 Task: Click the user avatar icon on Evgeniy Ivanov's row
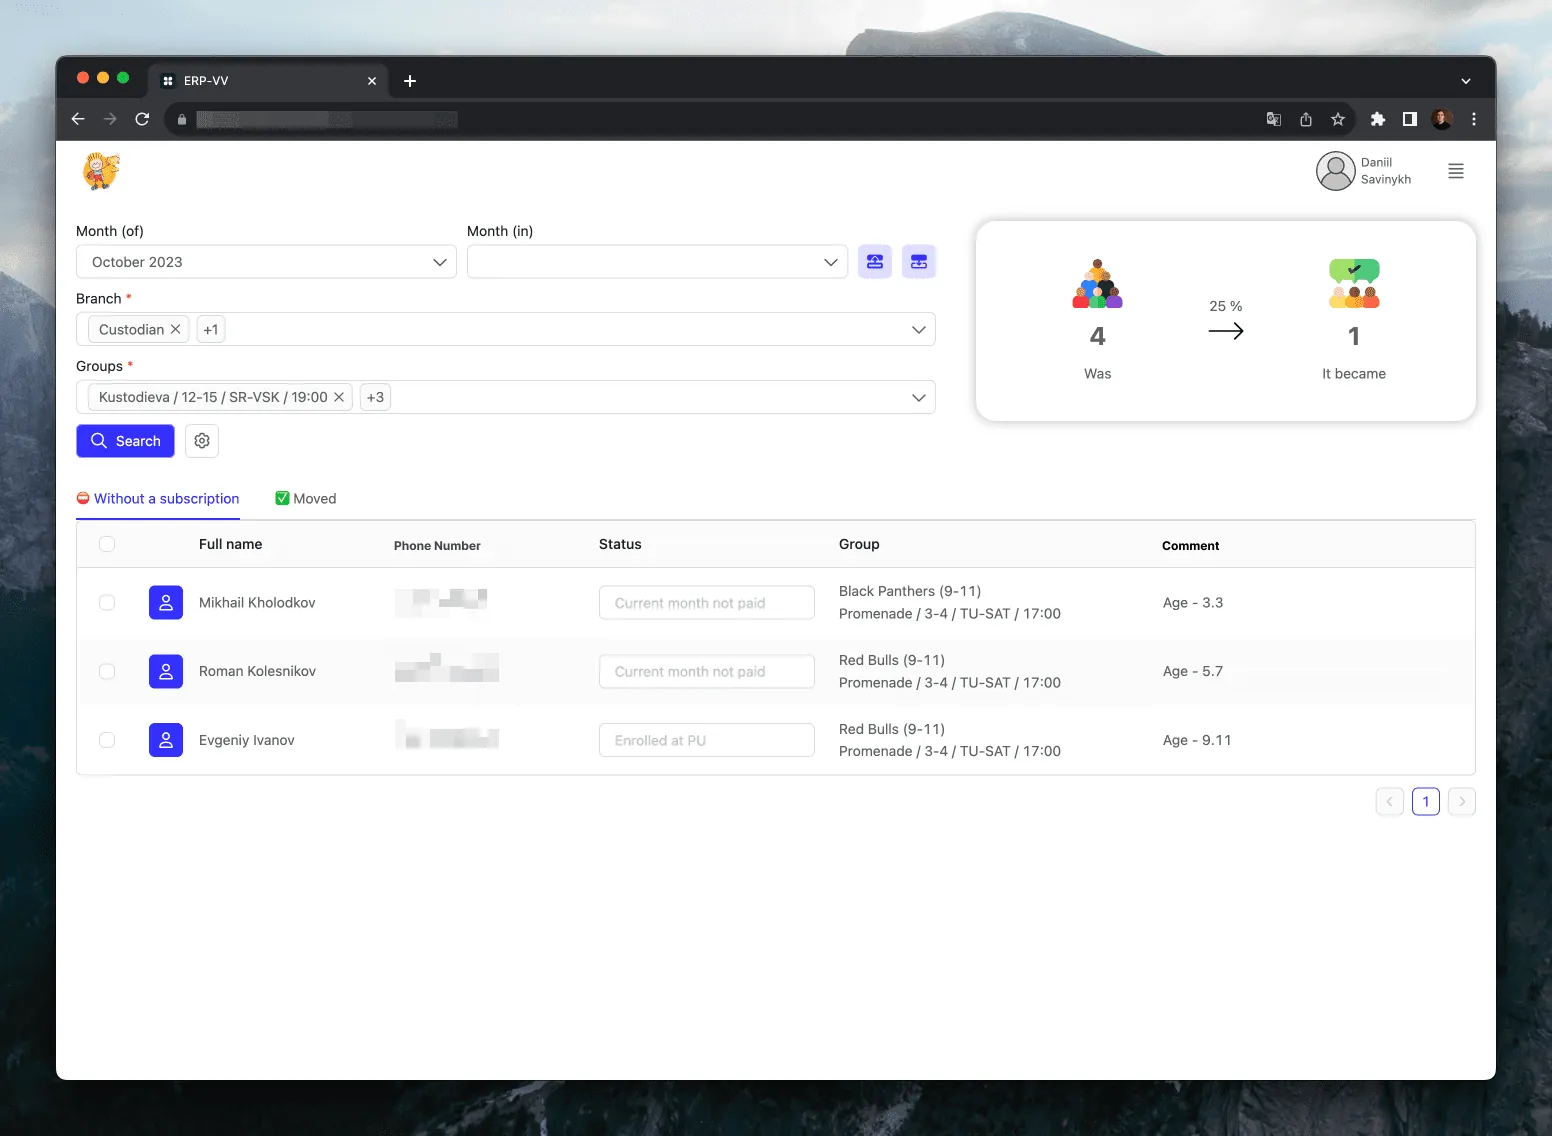(166, 740)
